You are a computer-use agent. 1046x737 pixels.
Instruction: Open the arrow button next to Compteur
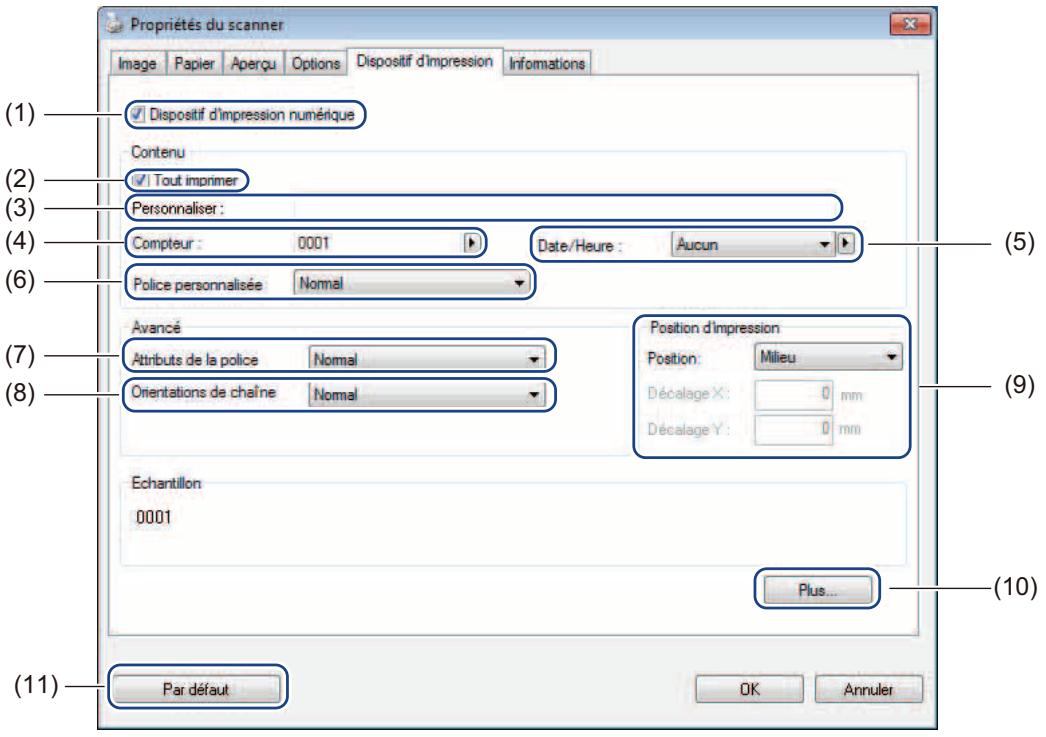(x=472, y=243)
